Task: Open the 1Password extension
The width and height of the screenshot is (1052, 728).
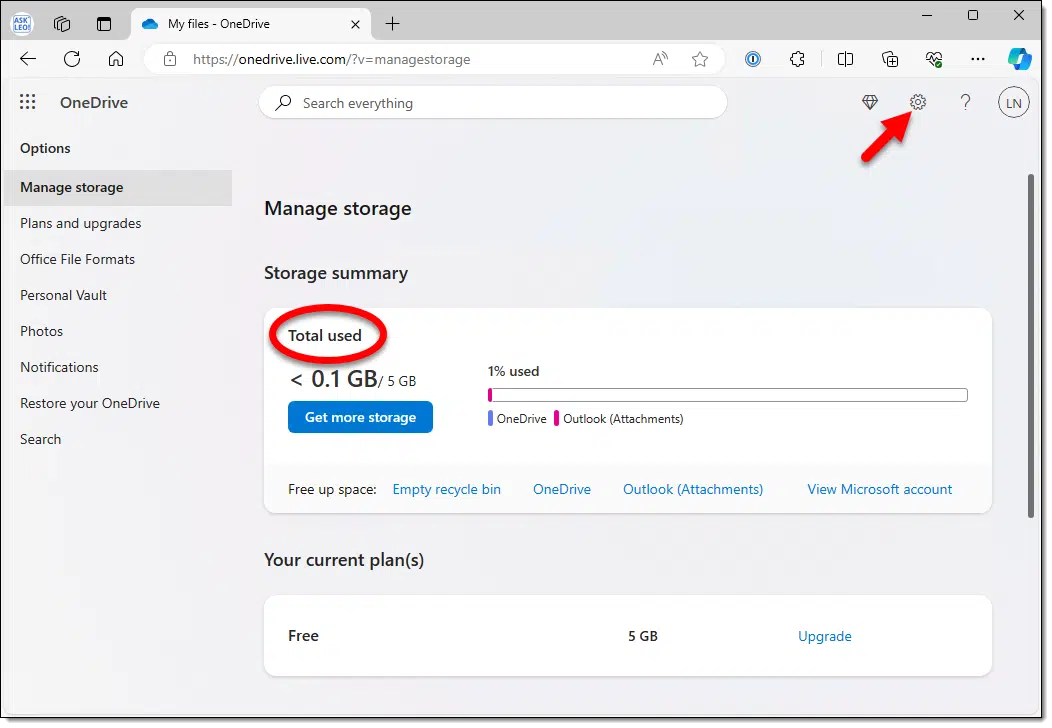Action: [x=753, y=59]
